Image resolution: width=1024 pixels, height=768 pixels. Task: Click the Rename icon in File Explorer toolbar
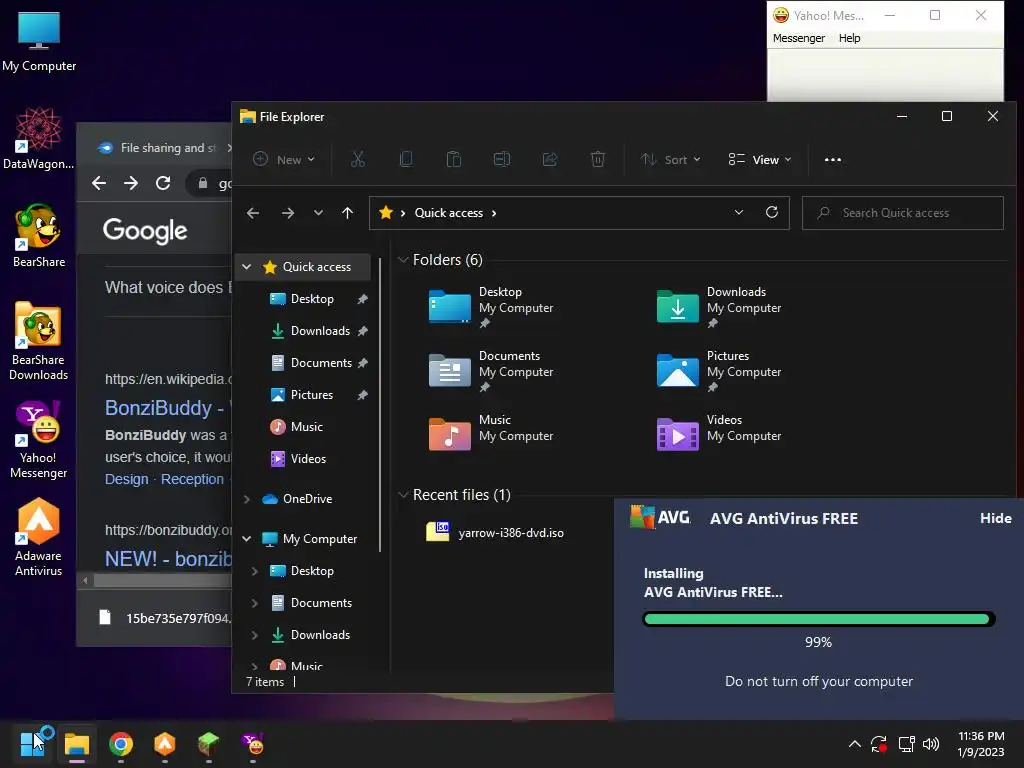click(502, 159)
